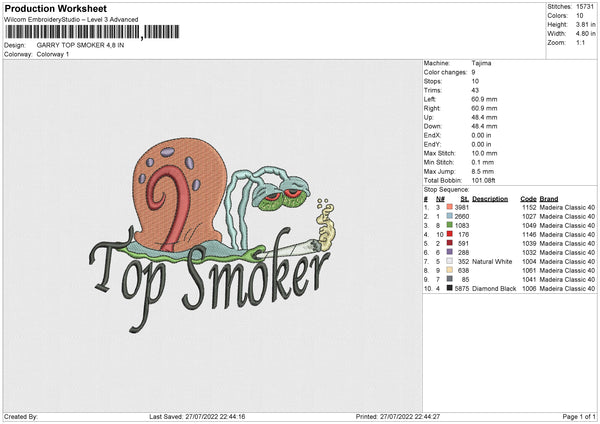This screenshot has height=424, width=600.
Task: Click the dark red swatch for code 1039
Action: click(x=450, y=243)
